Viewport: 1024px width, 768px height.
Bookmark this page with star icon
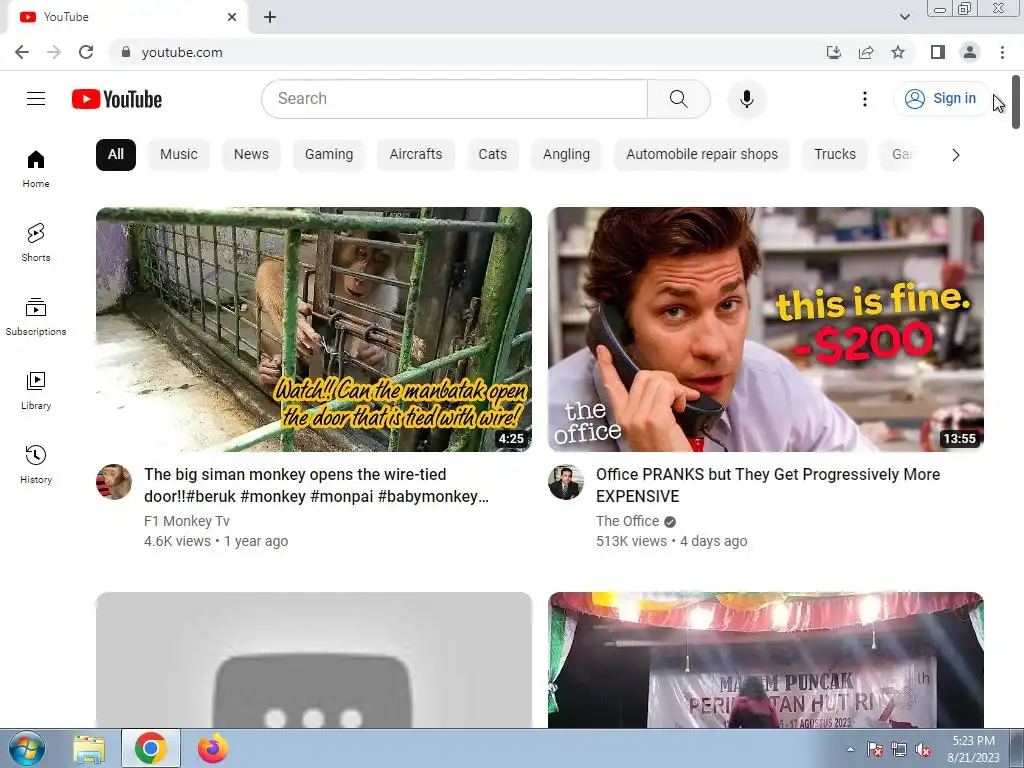898,52
